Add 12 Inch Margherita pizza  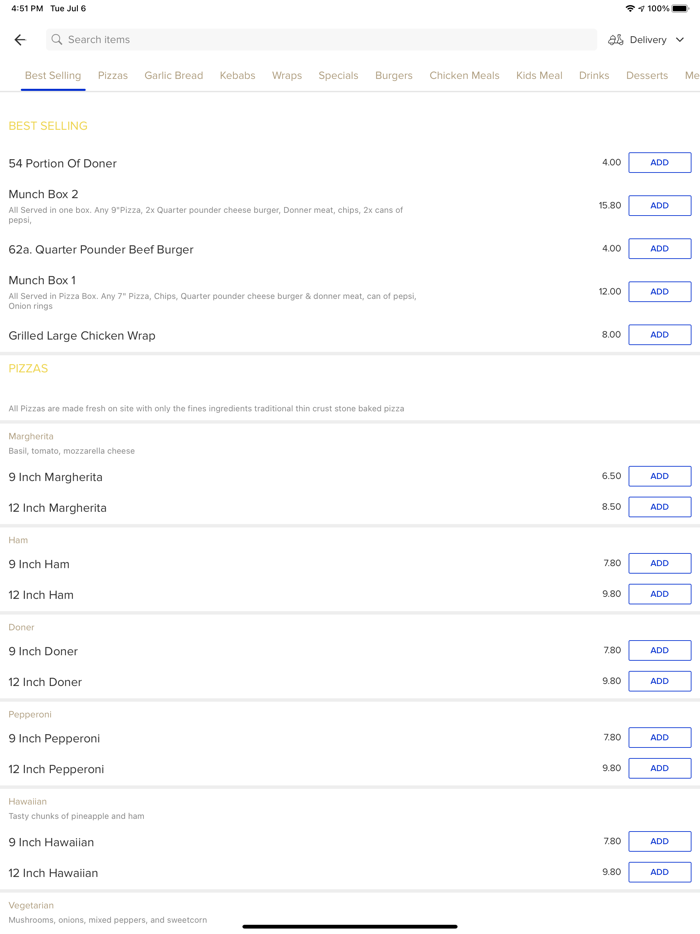(659, 507)
